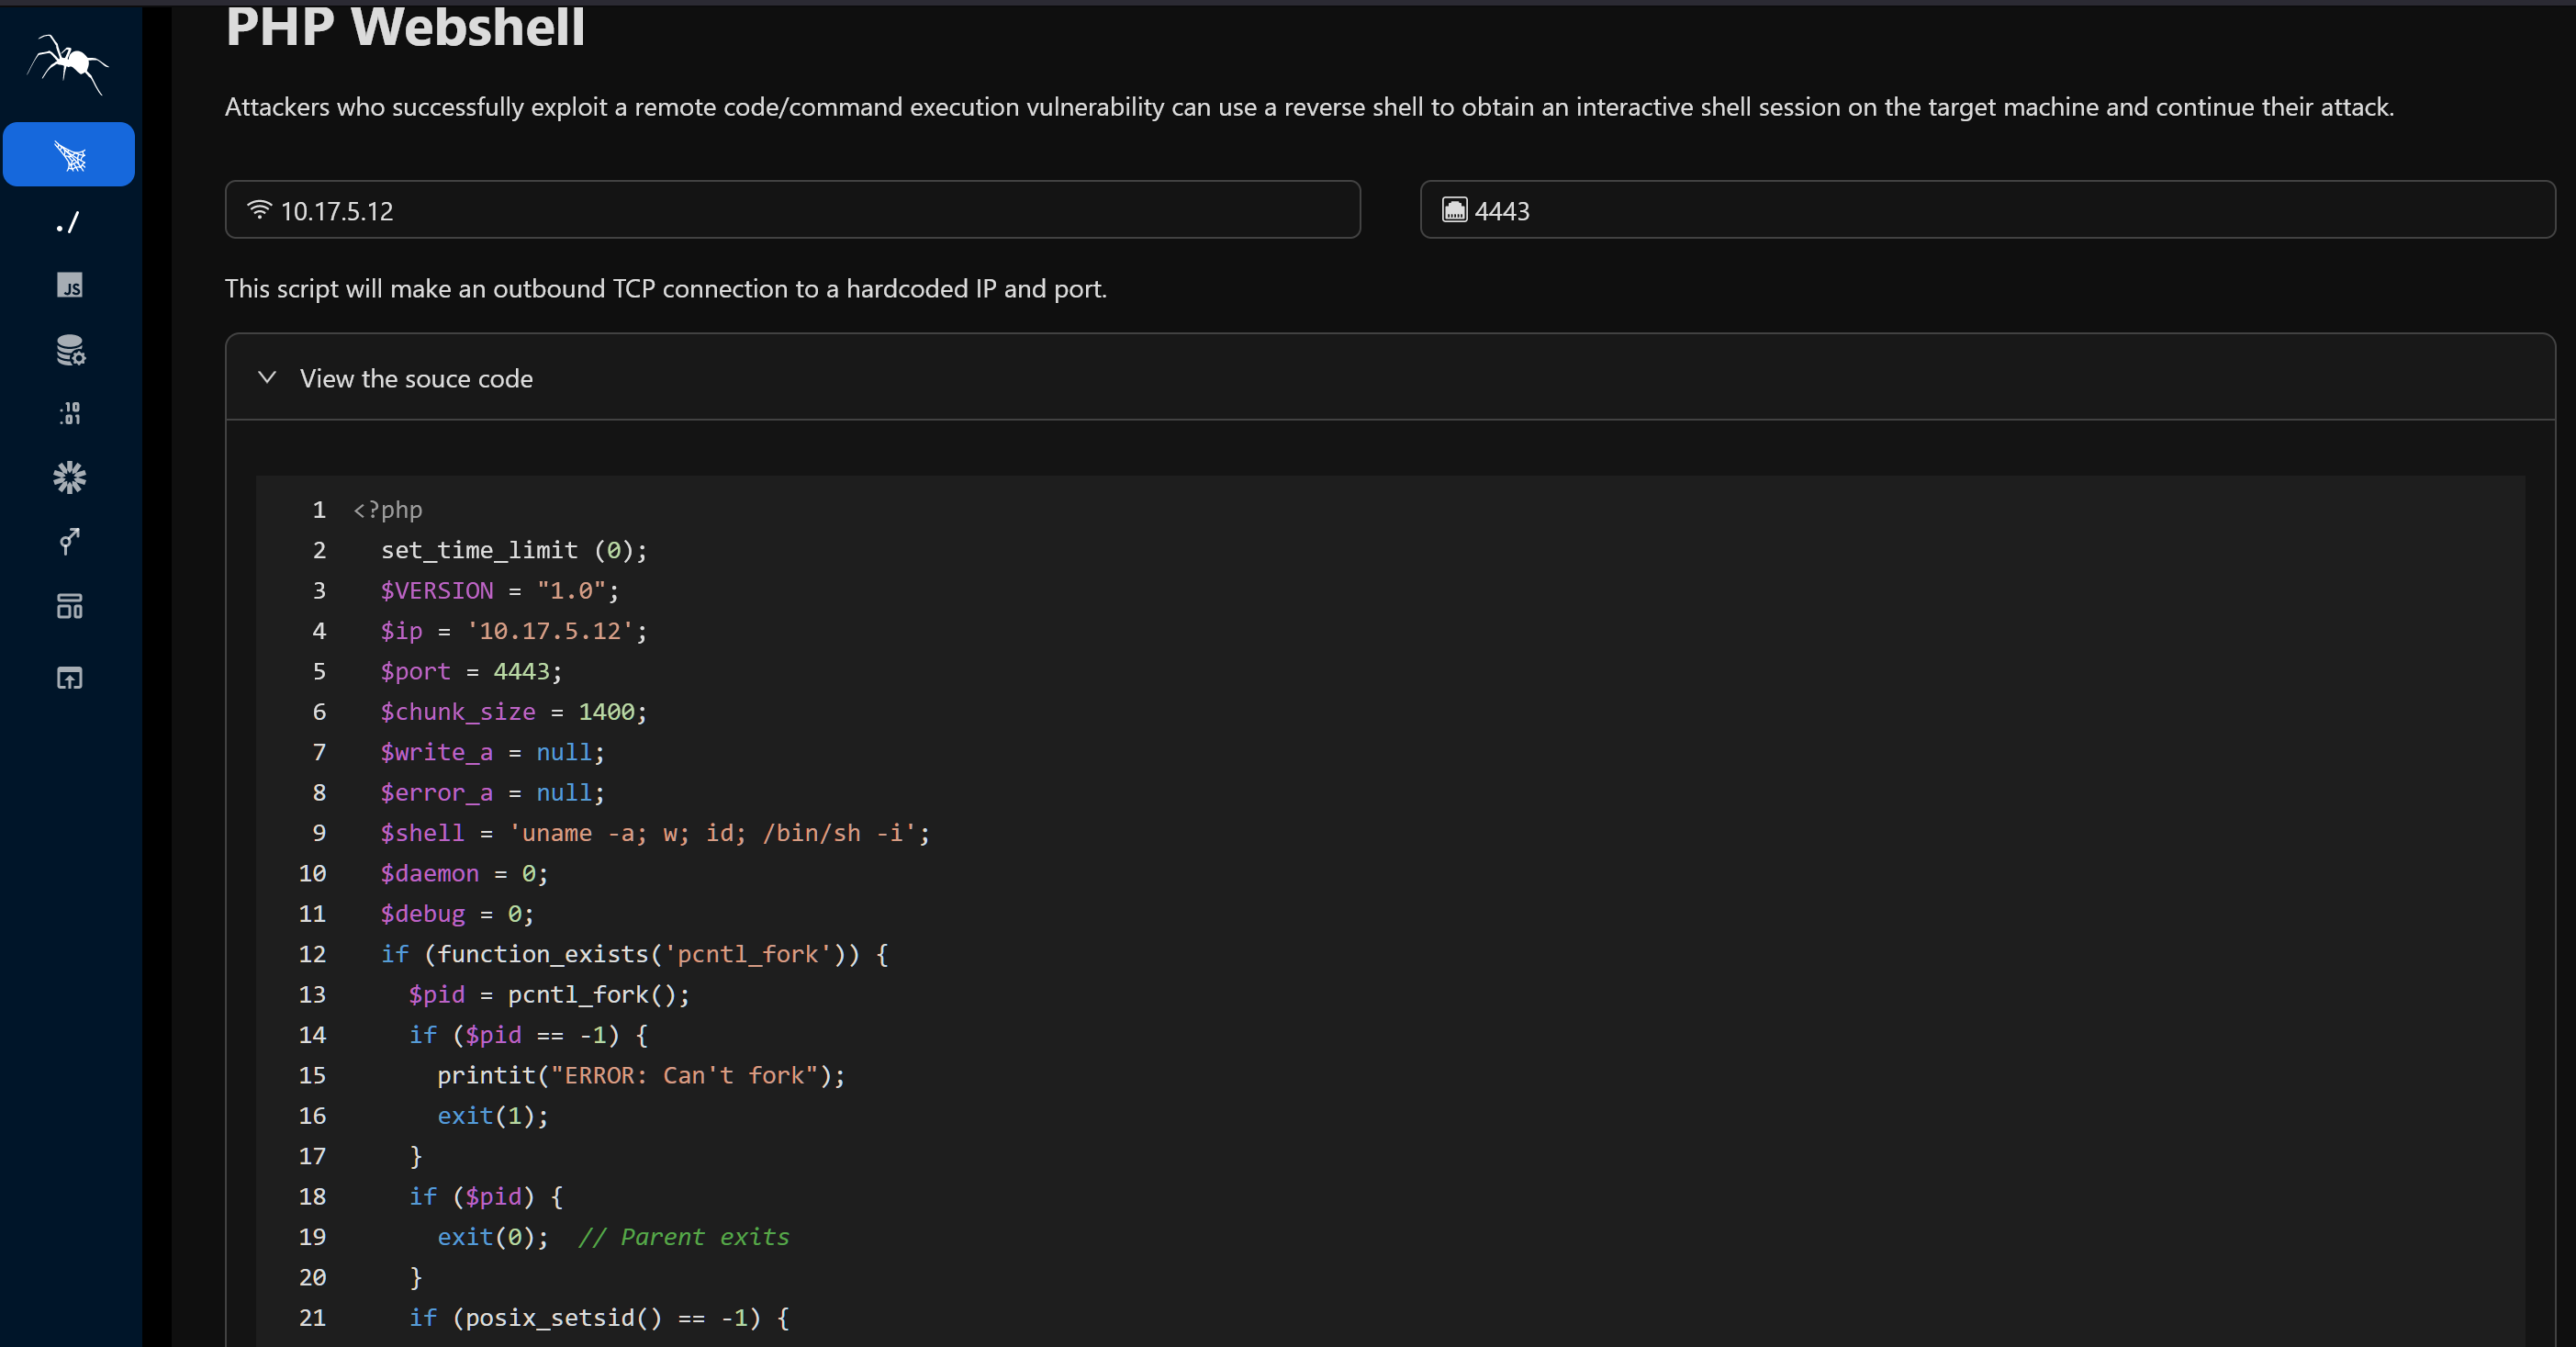The height and width of the screenshot is (1347, 2576).
Task: Open the binary 10/01 sidebar section
Action: (69, 413)
